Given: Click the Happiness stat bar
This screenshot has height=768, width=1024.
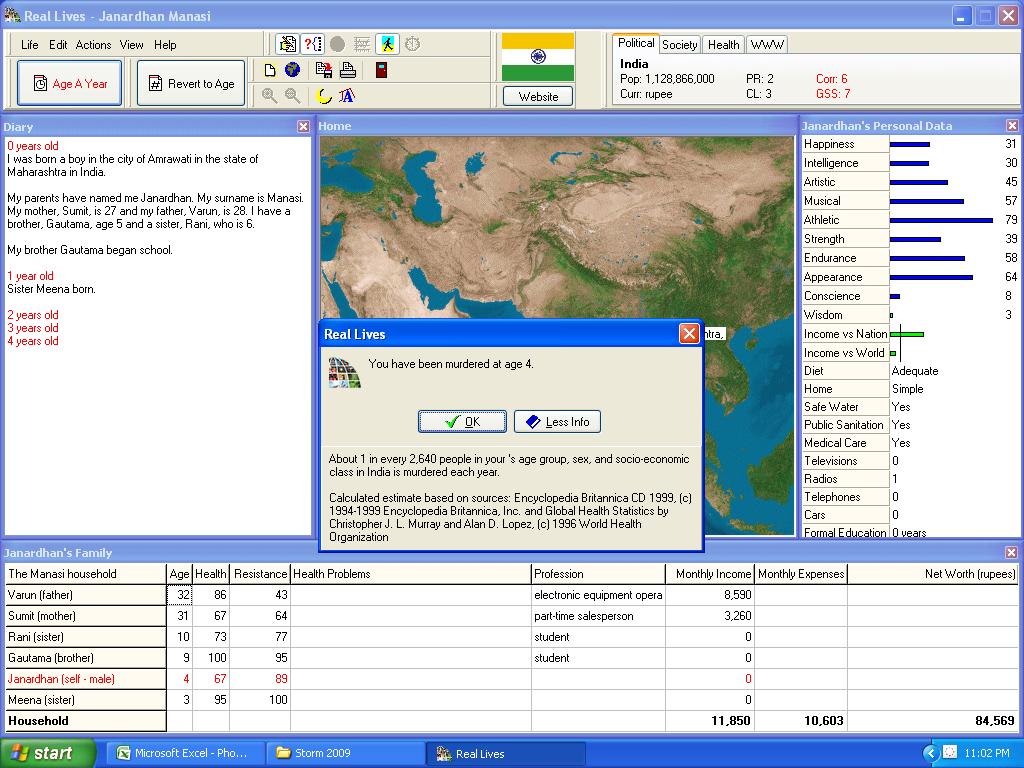Looking at the screenshot, I should 909,144.
